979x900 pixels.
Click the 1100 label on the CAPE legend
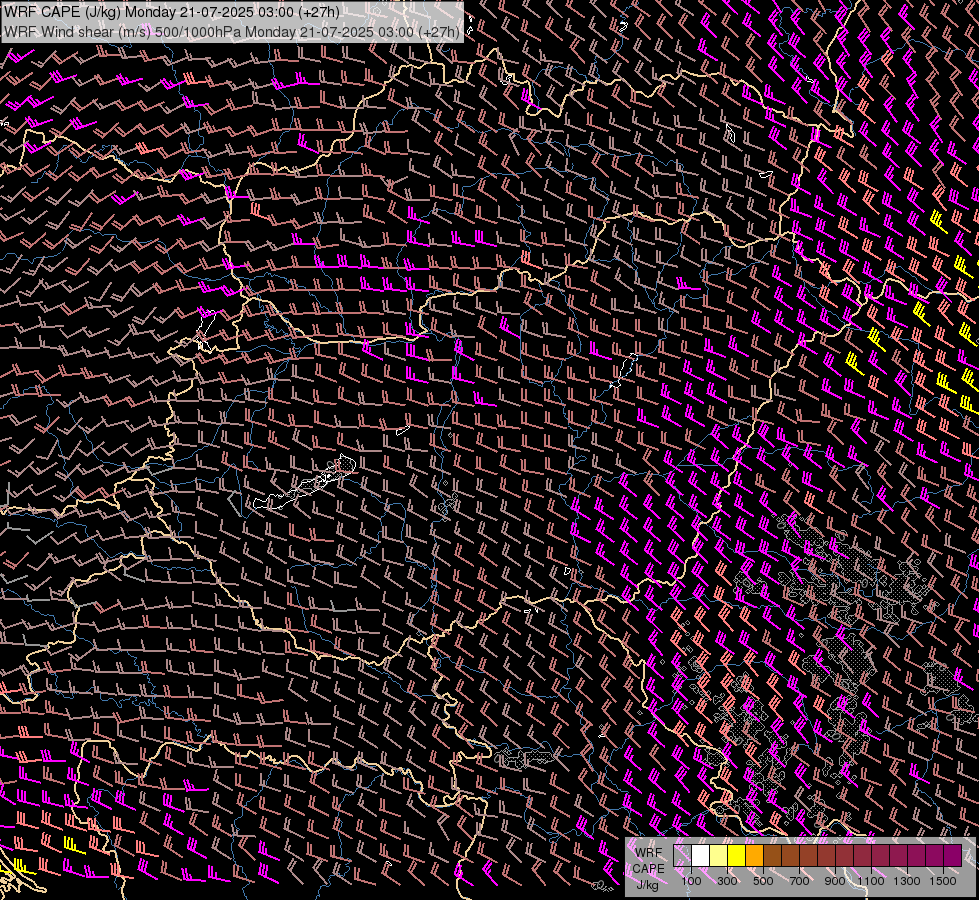point(870,881)
